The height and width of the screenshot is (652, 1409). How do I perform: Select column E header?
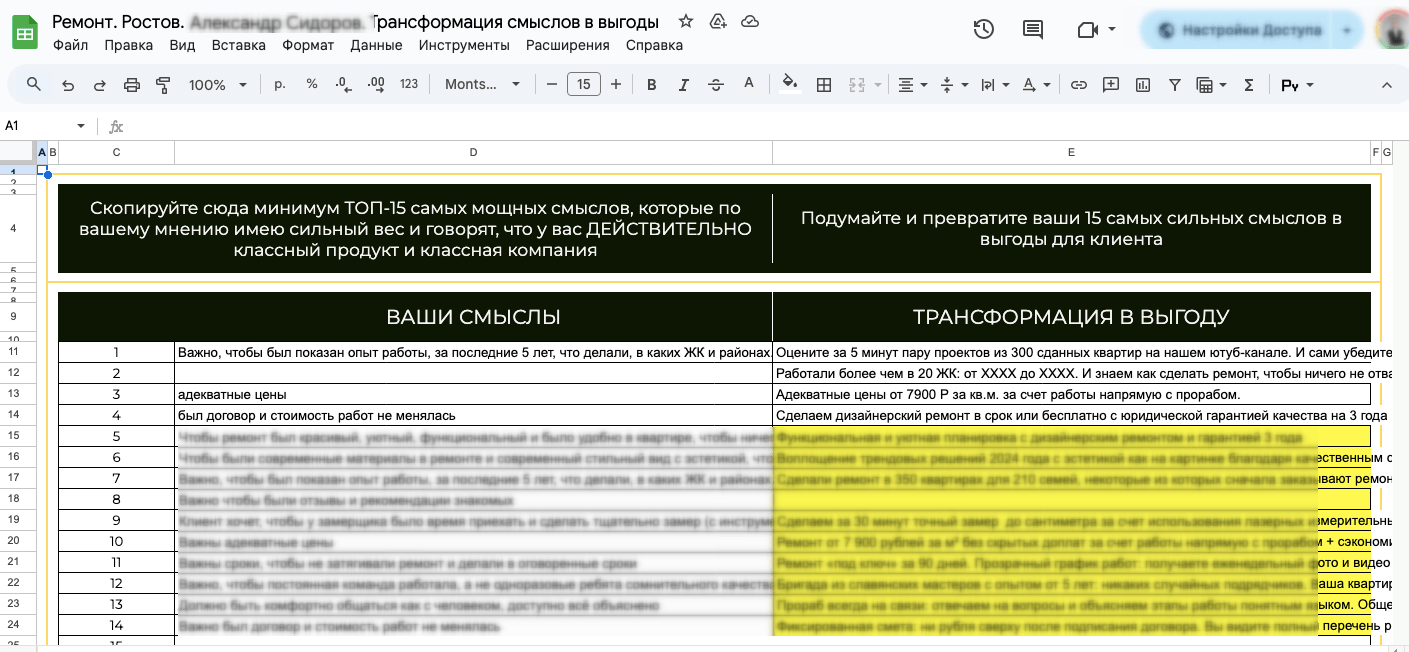(1071, 152)
